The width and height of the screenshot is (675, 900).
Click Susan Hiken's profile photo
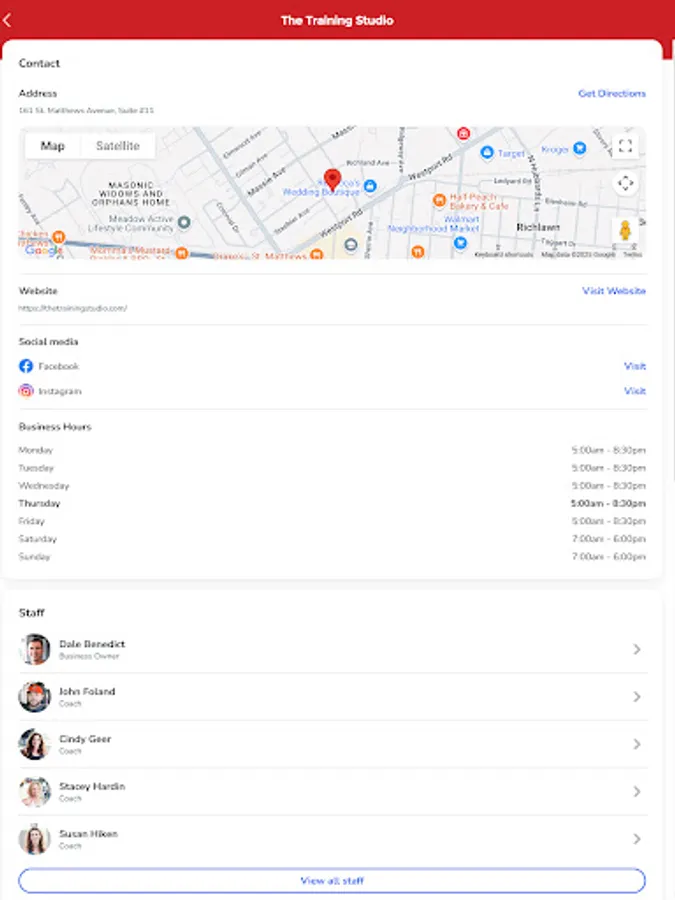click(x=34, y=839)
